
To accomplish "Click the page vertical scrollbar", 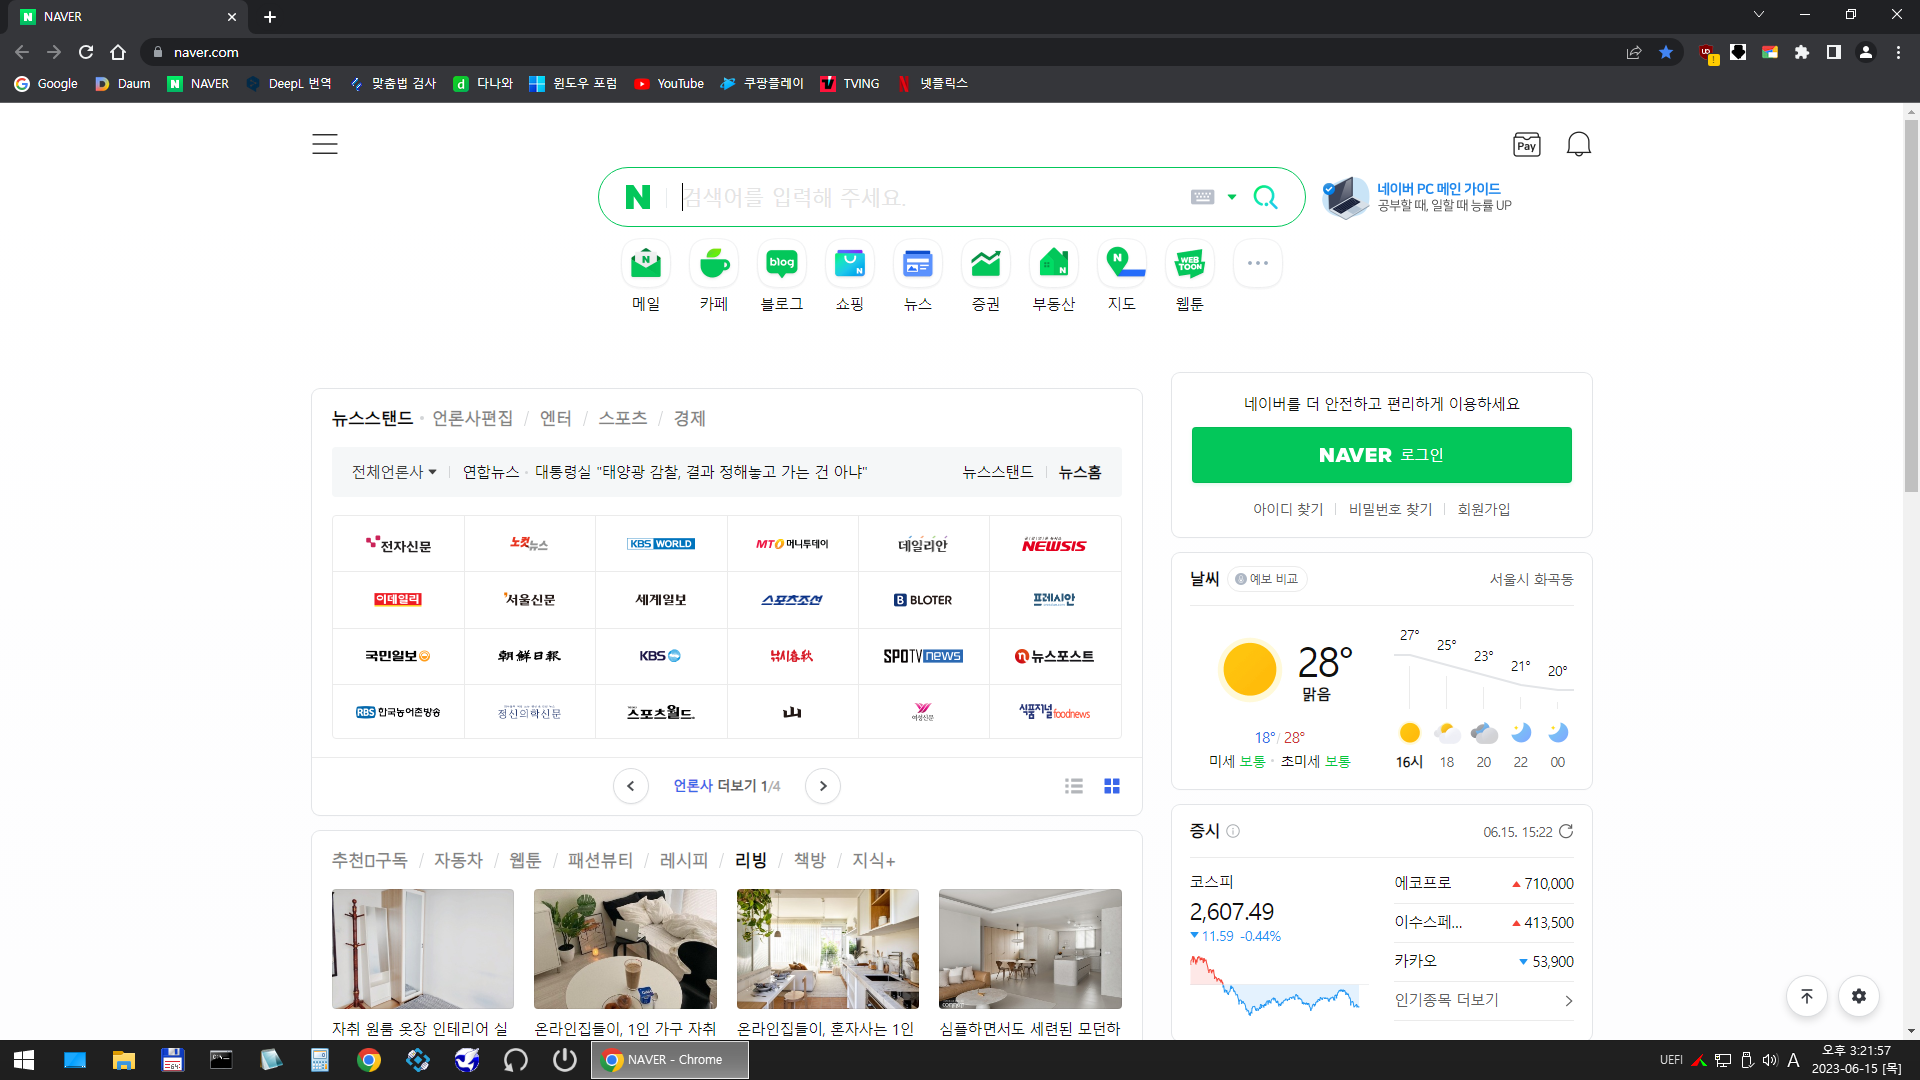I will point(1911,305).
